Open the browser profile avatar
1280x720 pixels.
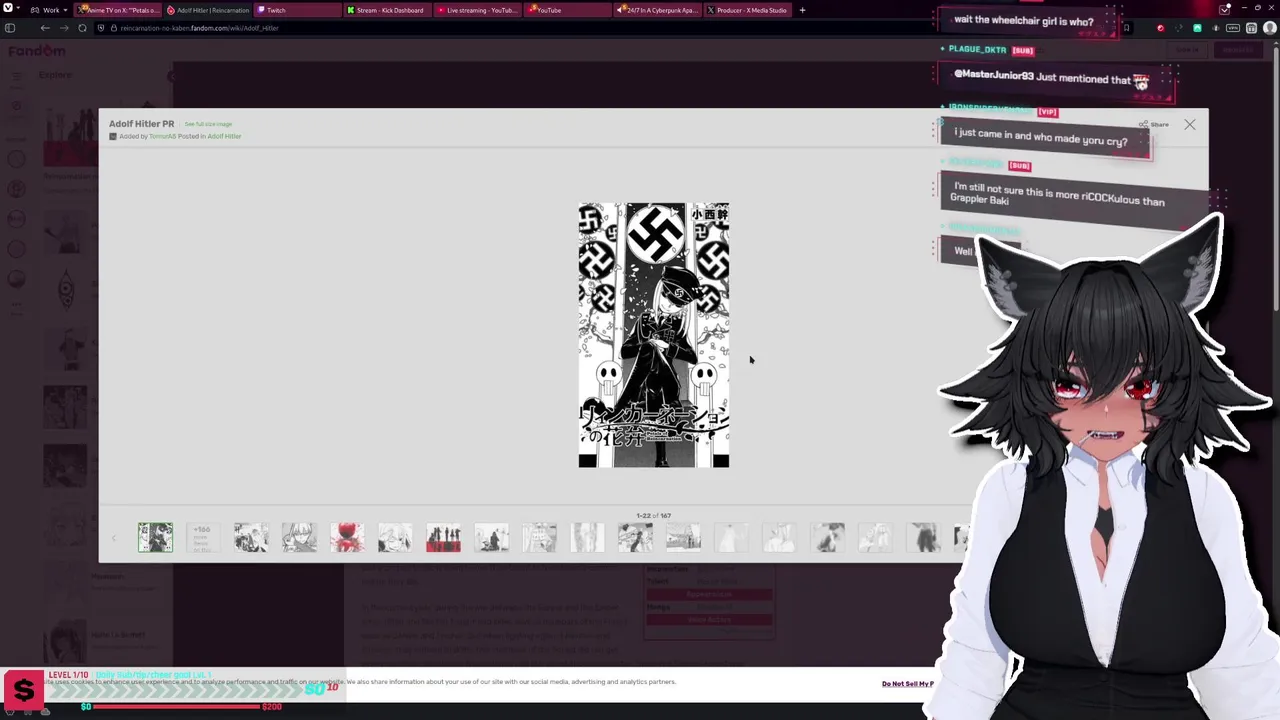tap(1269, 28)
